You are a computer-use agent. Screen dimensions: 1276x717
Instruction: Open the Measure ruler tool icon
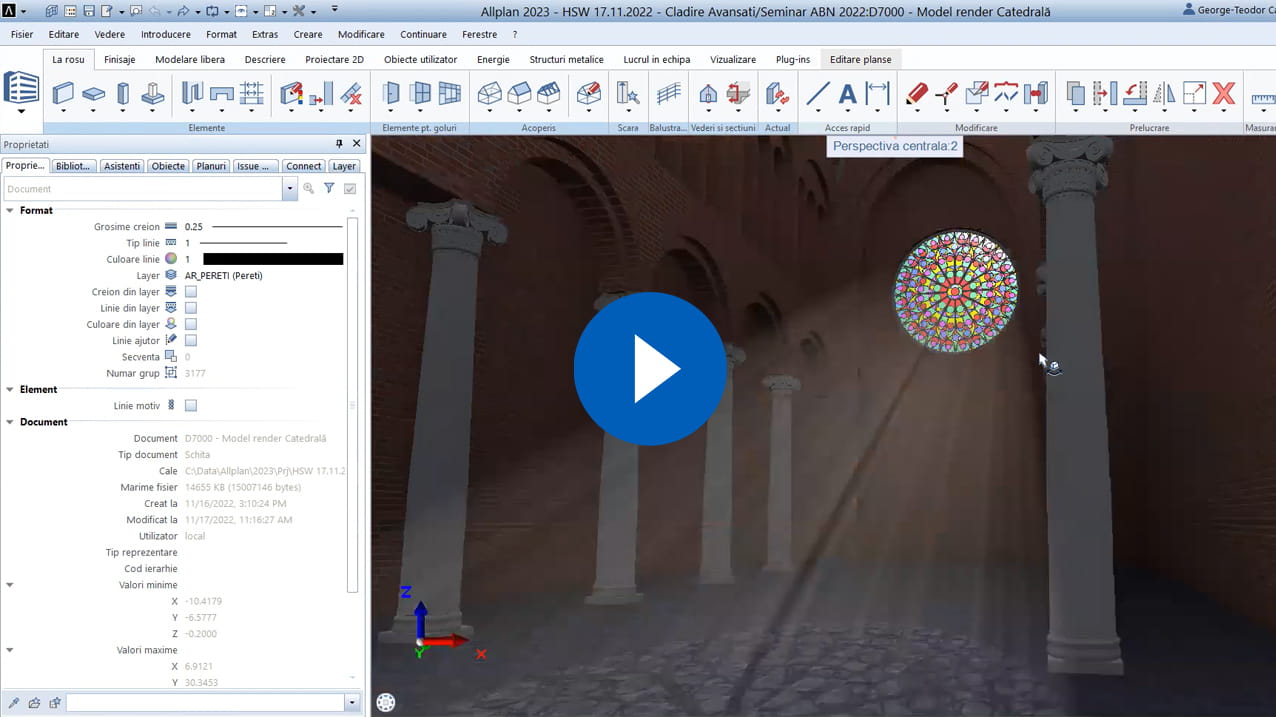pos(1263,99)
